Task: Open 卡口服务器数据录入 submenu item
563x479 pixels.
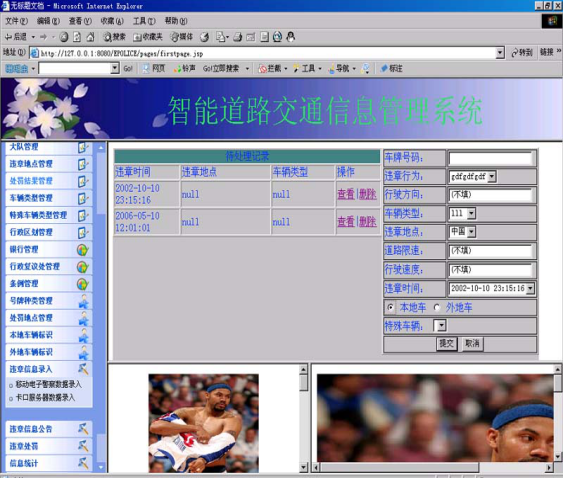Action: tap(45, 397)
